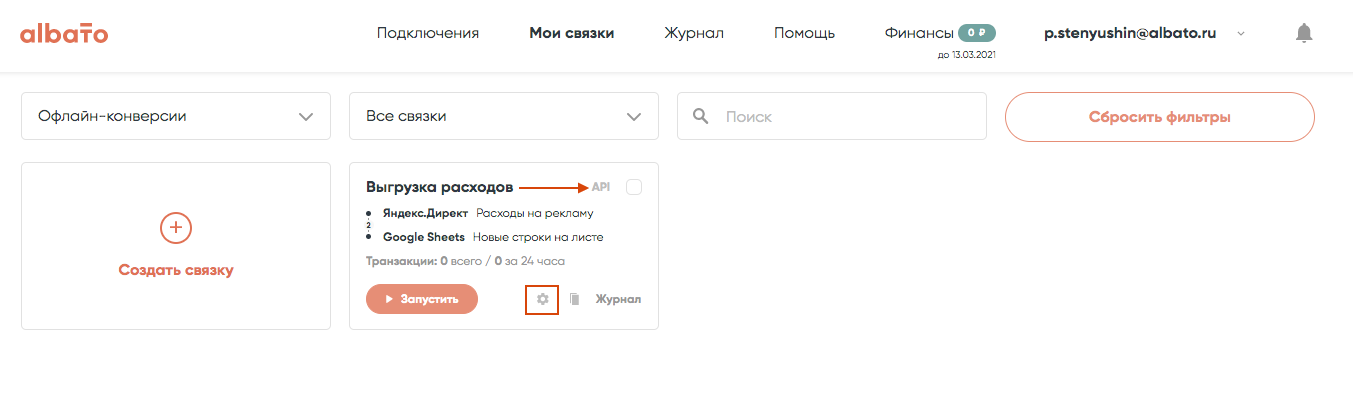Click the 0 ₽ balance badge
This screenshot has width=1353, height=406.
(976, 33)
